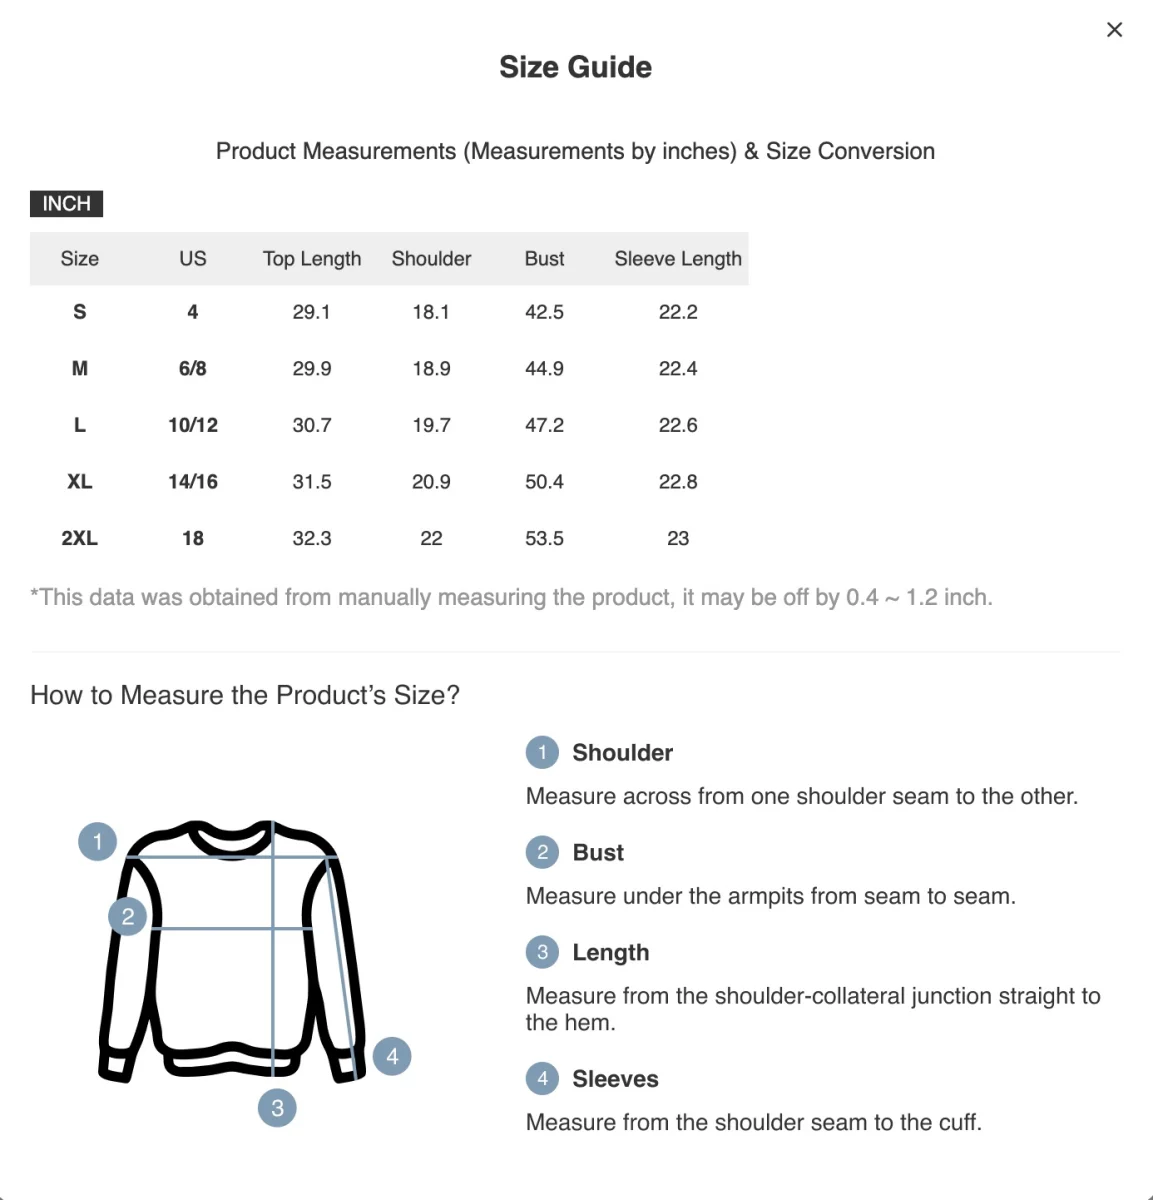Click the Size Guide title
1153x1200 pixels.
575,66
